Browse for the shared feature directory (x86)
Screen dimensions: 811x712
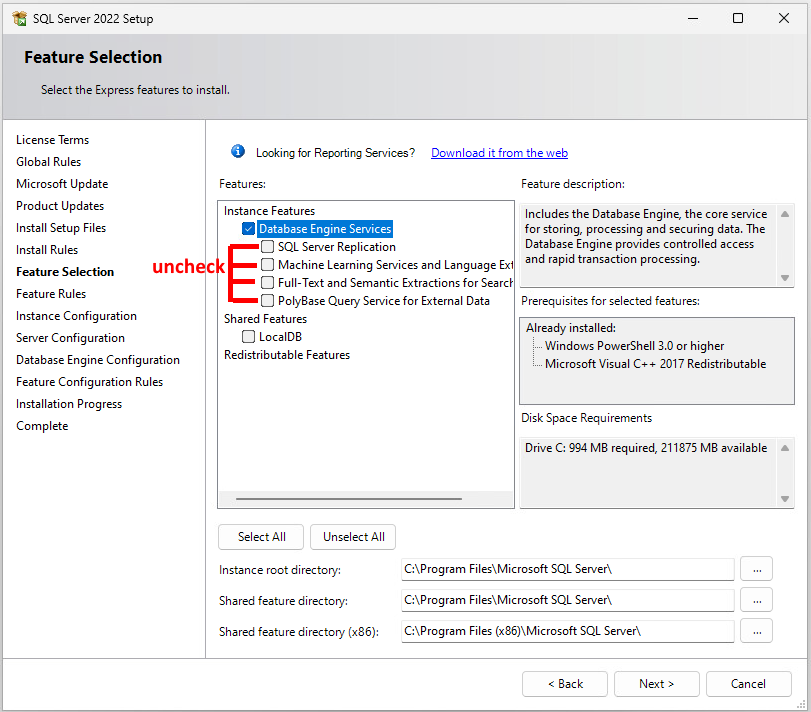click(756, 631)
